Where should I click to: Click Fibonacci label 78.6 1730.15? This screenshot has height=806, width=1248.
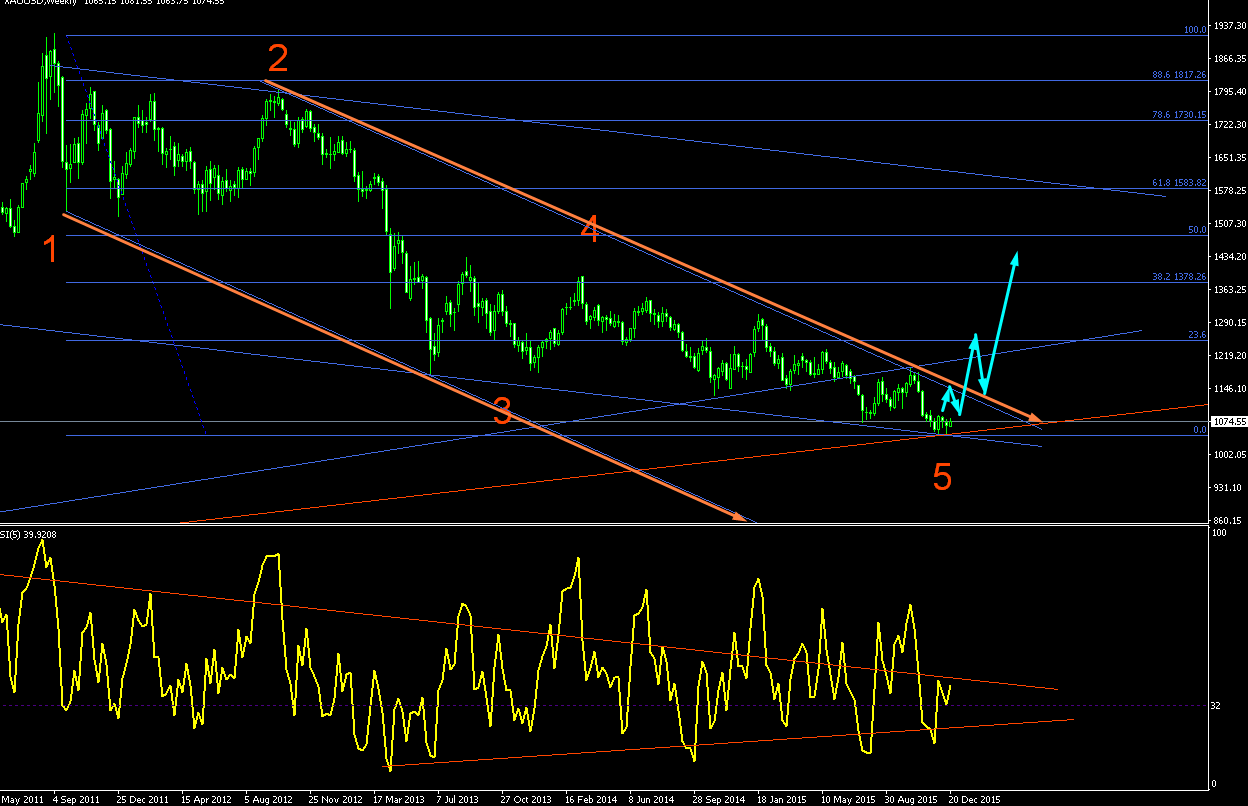click(1179, 115)
